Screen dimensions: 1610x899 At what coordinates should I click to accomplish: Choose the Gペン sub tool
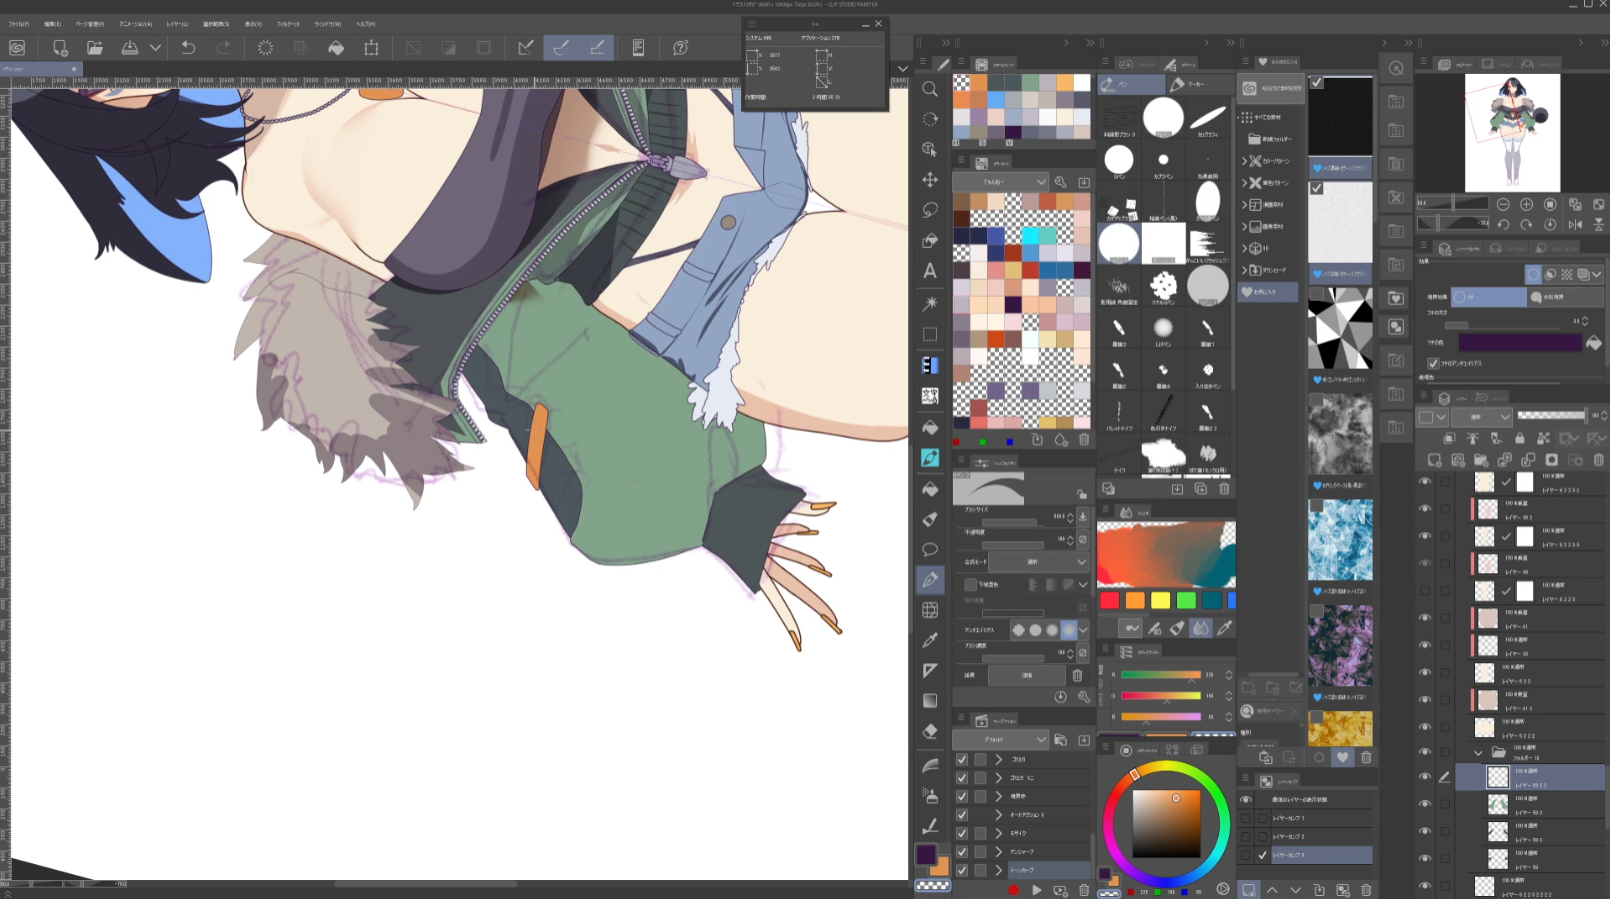click(x=1119, y=161)
